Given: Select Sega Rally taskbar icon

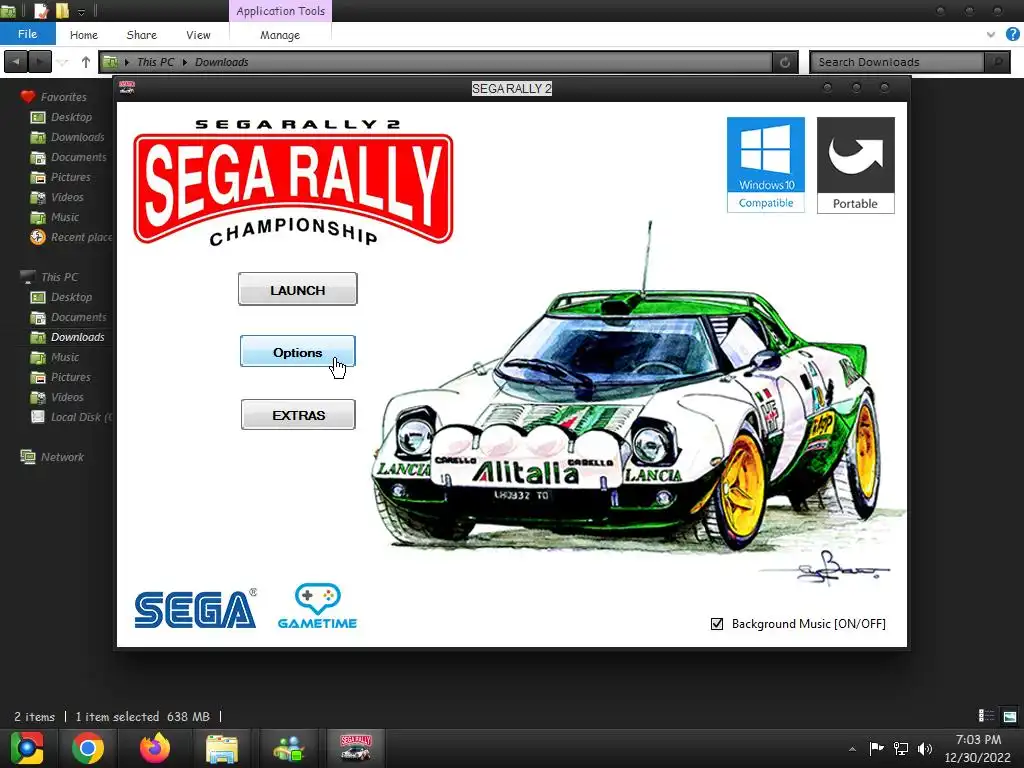Looking at the screenshot, I should tap(356, 748).
